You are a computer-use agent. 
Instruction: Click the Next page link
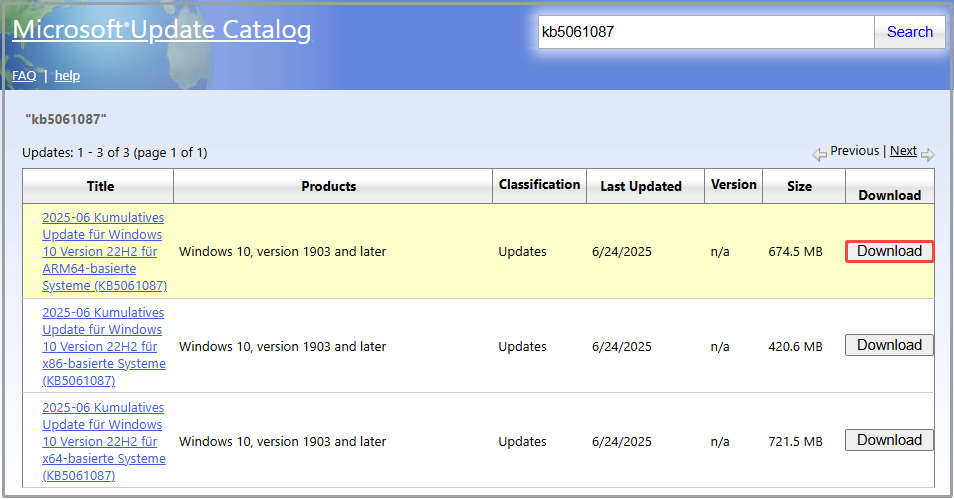903,151
